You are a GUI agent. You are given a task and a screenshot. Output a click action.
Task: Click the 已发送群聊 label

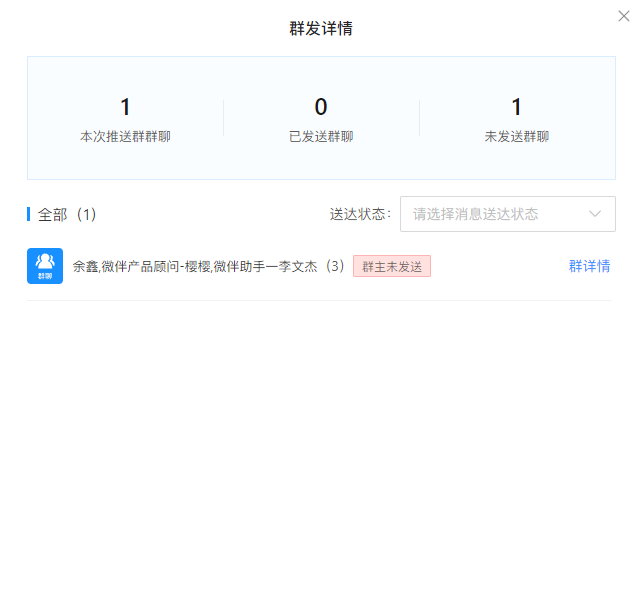[321, 137]
